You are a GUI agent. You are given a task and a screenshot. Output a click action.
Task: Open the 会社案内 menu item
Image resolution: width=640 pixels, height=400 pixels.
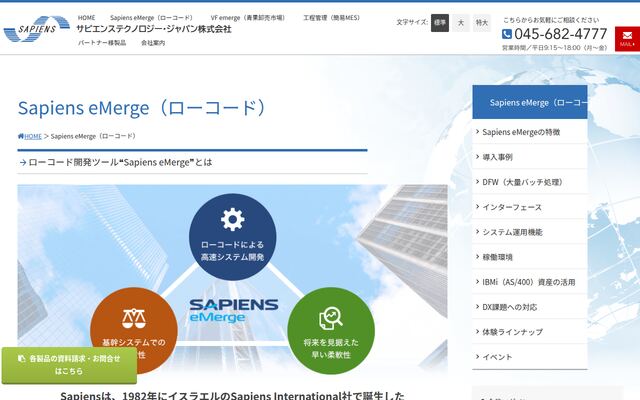point(153,42)
